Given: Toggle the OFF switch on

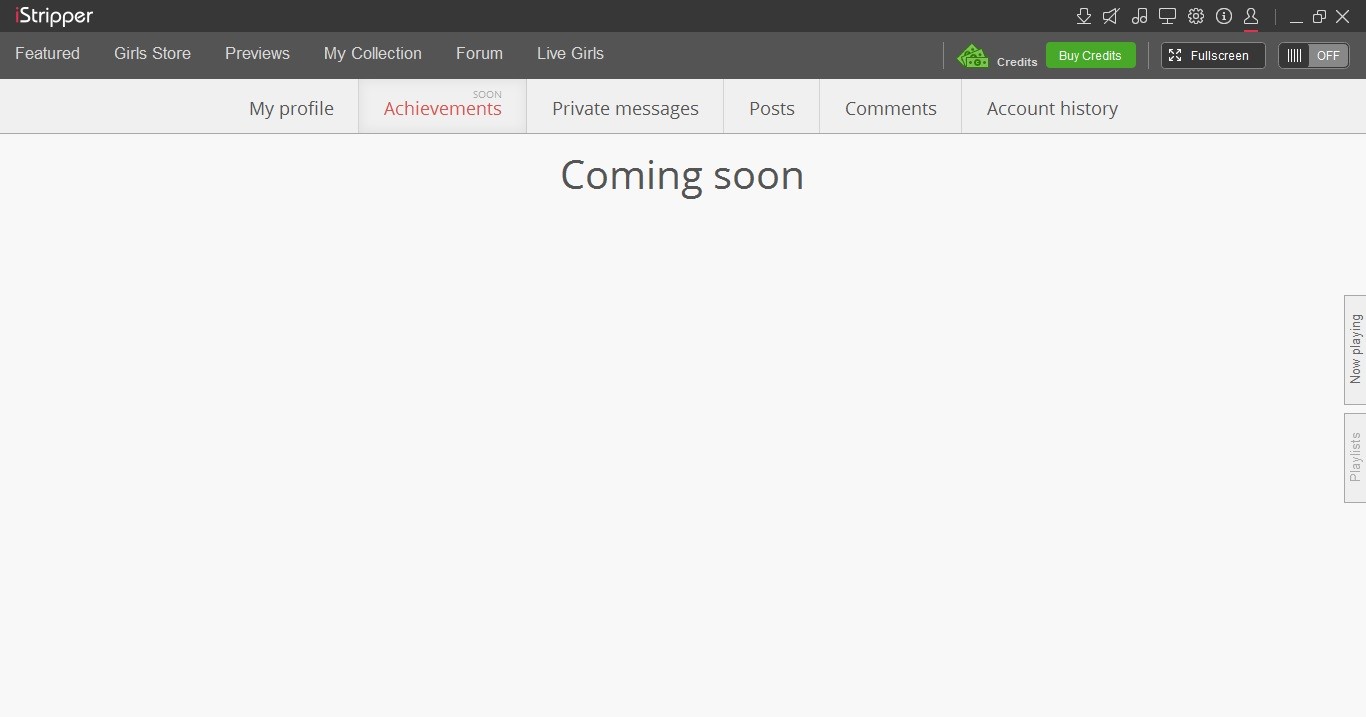Looking at the screenshot, I should coord(1313,56).
